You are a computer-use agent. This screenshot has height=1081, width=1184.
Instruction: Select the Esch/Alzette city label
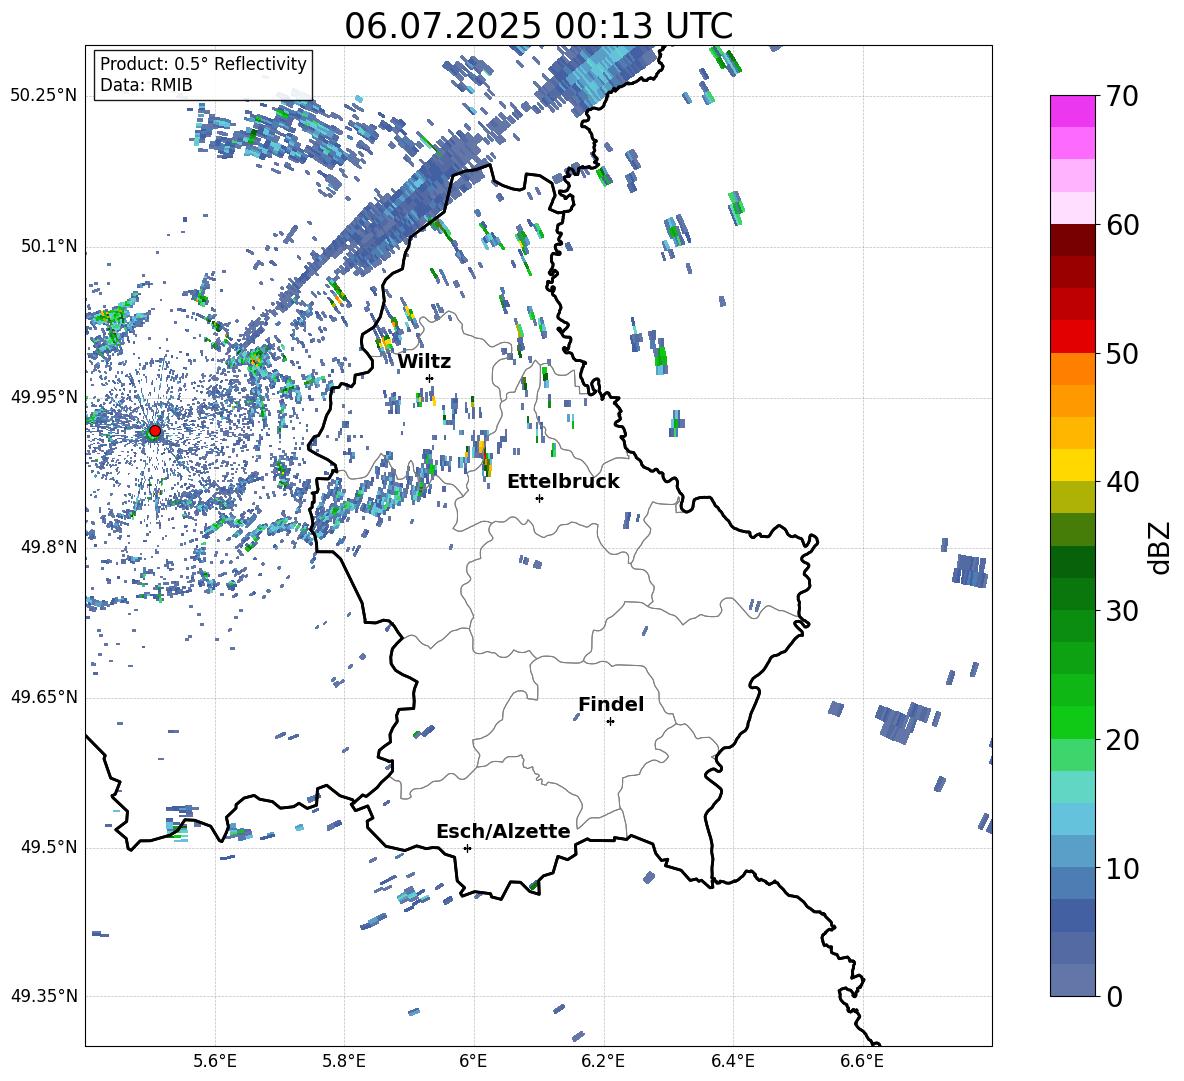503,831
